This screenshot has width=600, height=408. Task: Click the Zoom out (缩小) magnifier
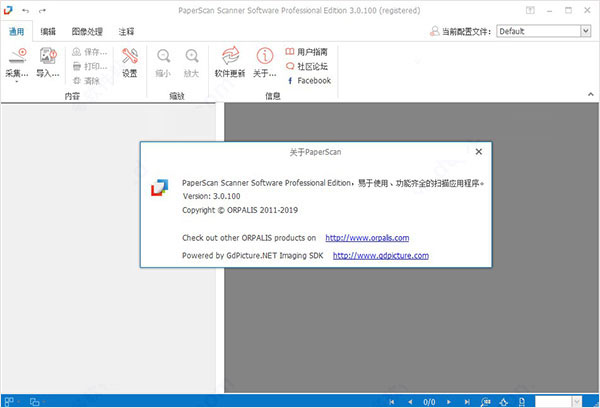point(163,57)
